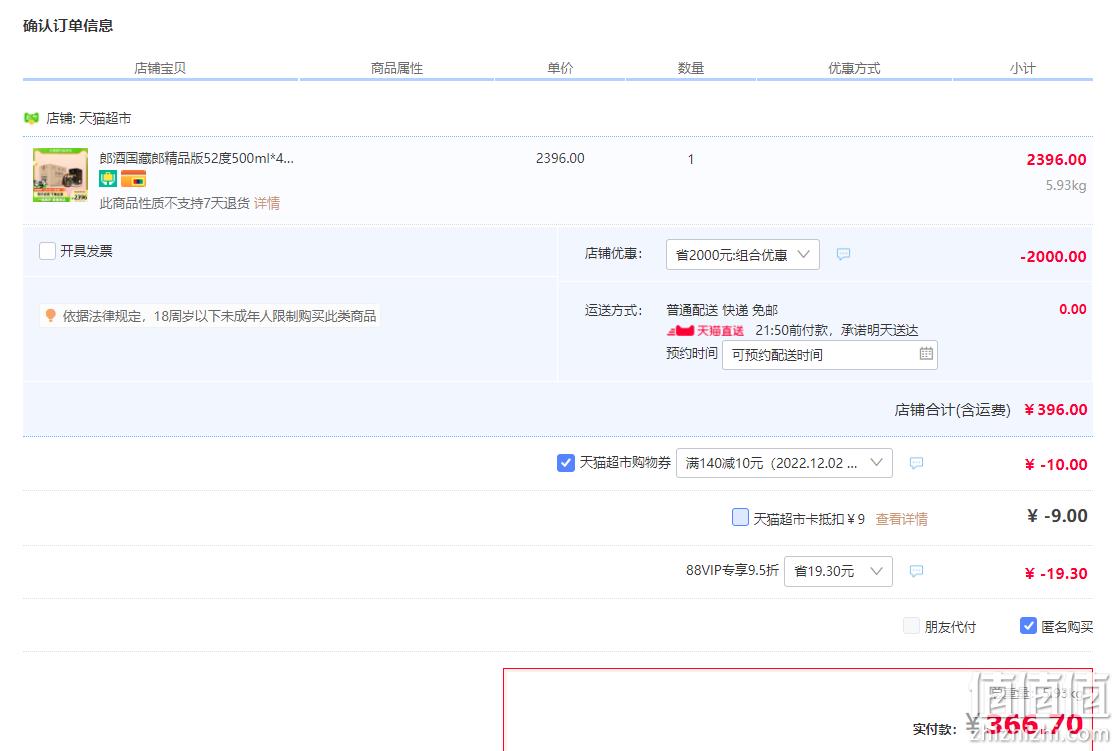Open the Langjiu liquor product thumbnail

[x=60, y=175]
